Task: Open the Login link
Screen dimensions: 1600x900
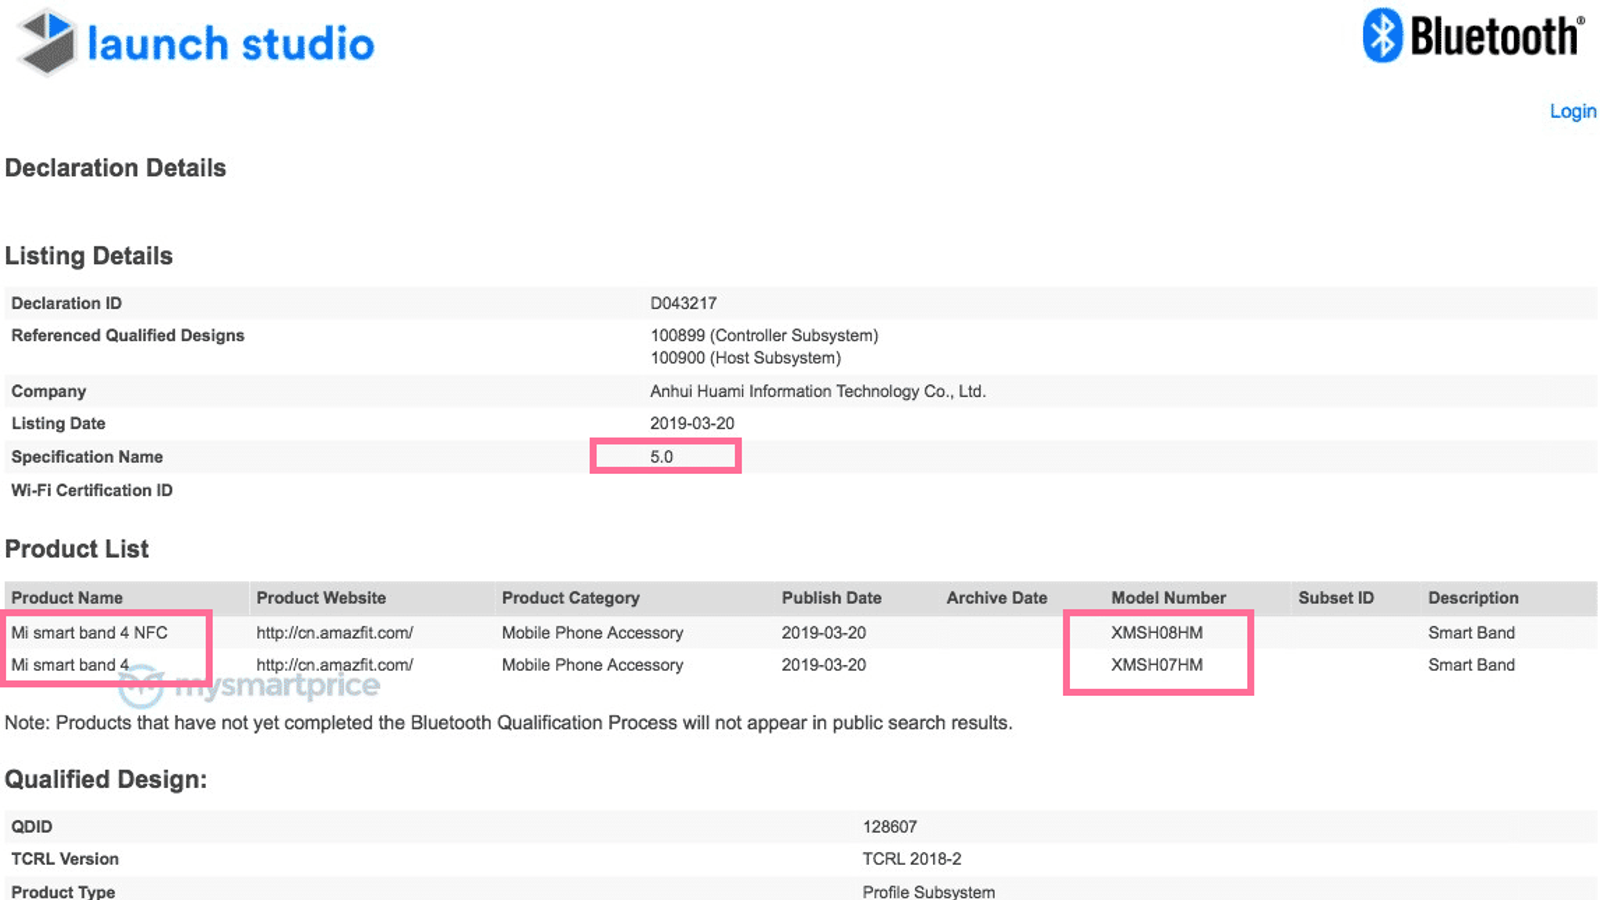Action: coord(1572,111)
